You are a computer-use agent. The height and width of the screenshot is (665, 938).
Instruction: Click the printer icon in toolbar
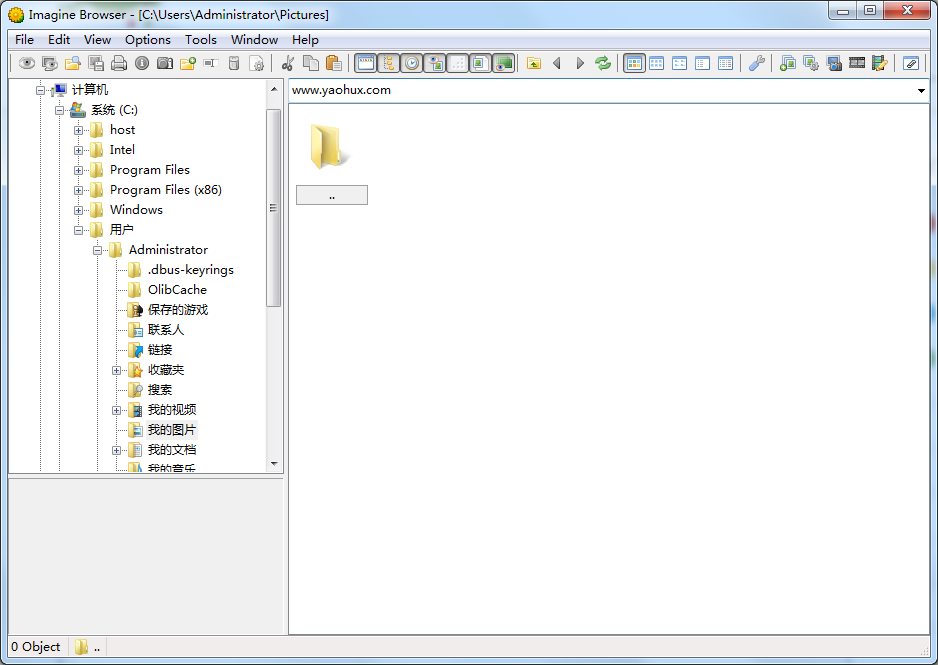point(119,63)
